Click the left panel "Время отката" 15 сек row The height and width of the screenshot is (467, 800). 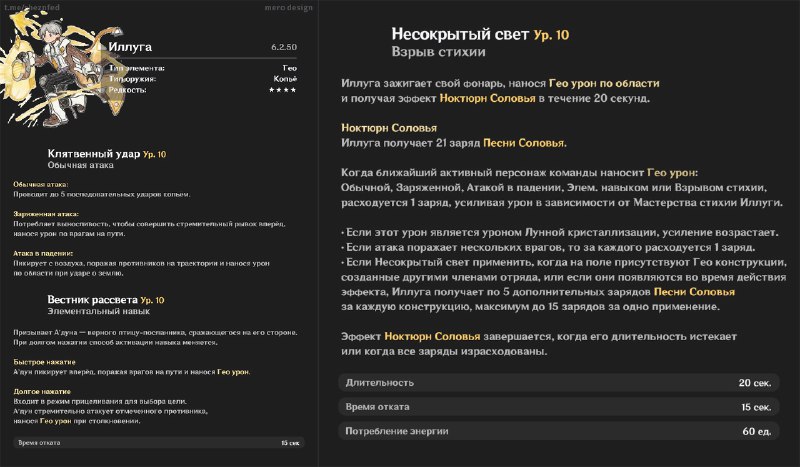[x=159, y=443]
